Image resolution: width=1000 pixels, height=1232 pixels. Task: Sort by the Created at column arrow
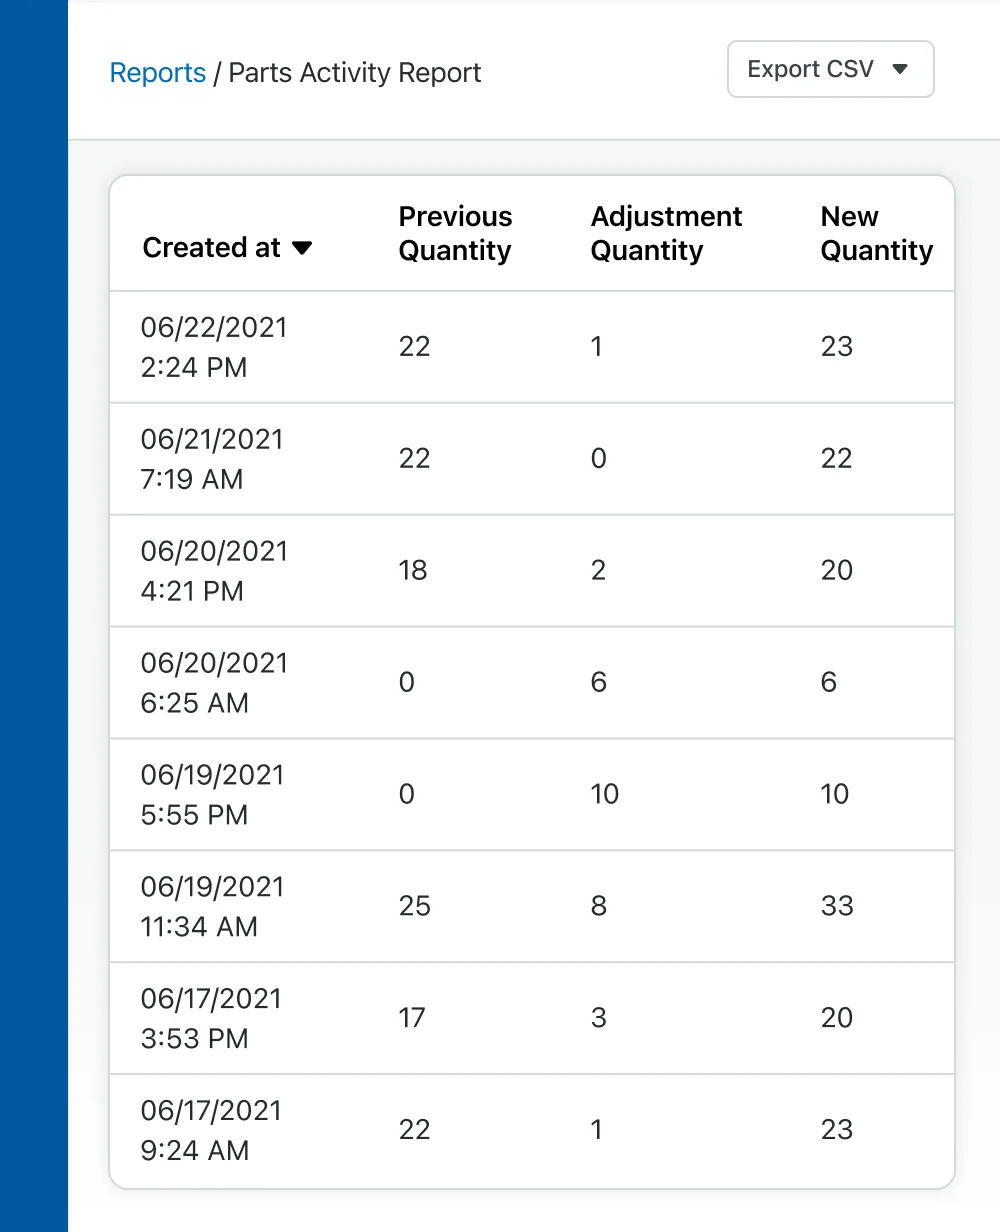(x=302, y=248)
